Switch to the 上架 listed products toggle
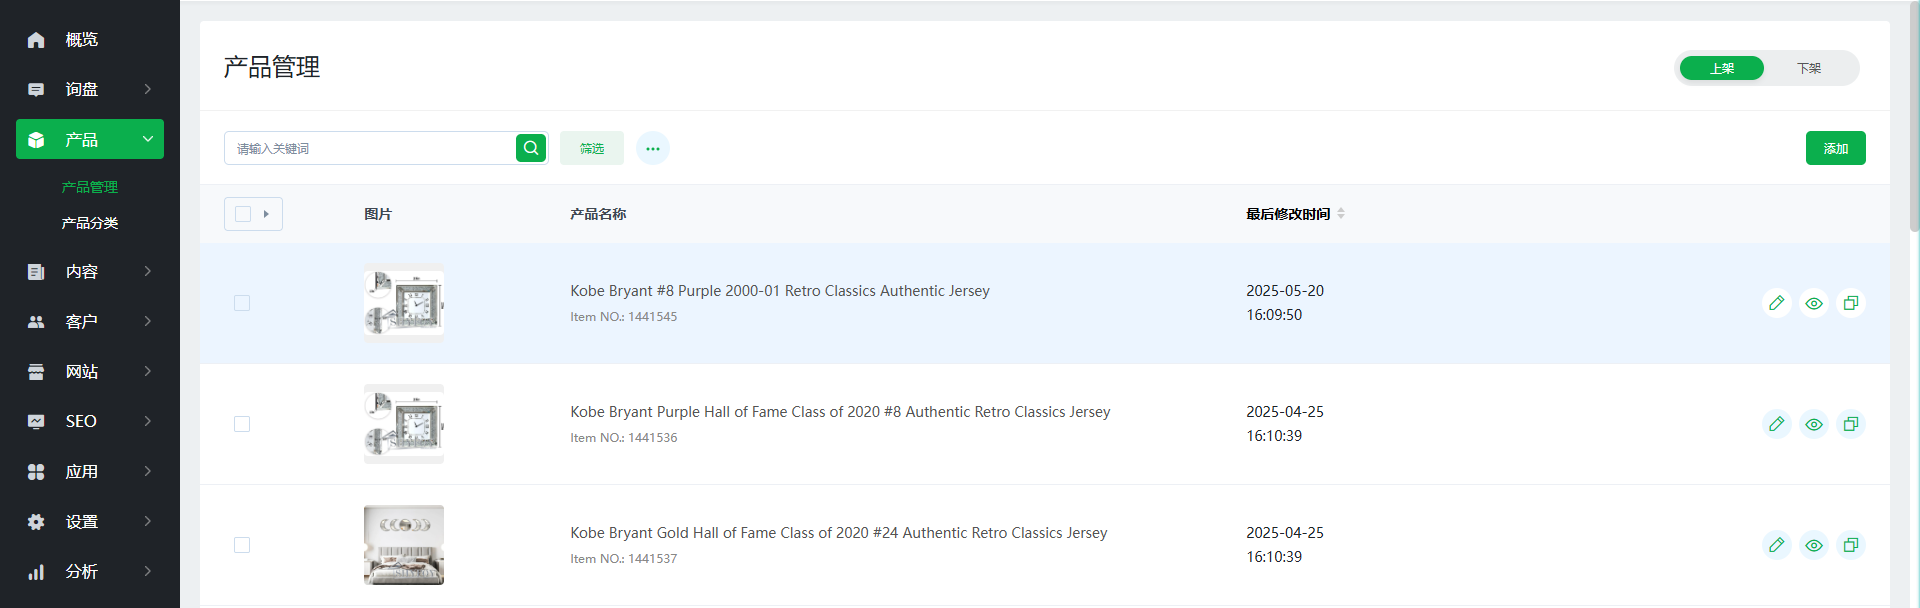The width and height of the screenshot is (1920, 608). point(1722,68)
